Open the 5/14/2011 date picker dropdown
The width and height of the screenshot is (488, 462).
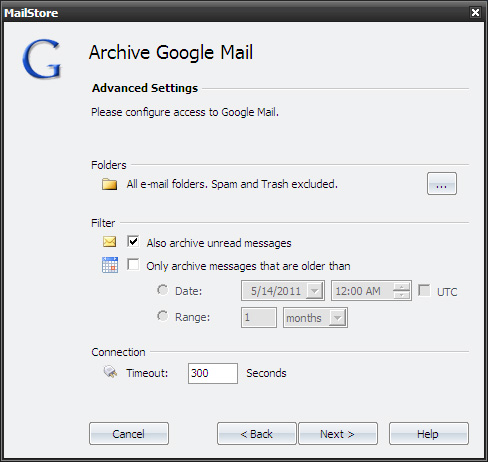point(314,291)
